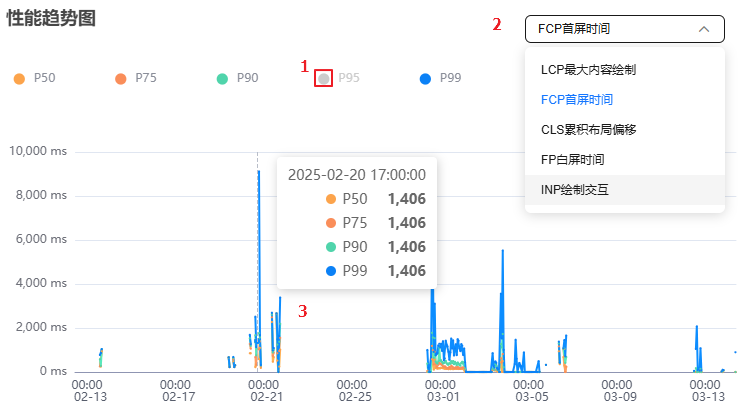Toggle the P50 legend series
Viewport: 745px width, 410px height.
(x=35, y=78)
